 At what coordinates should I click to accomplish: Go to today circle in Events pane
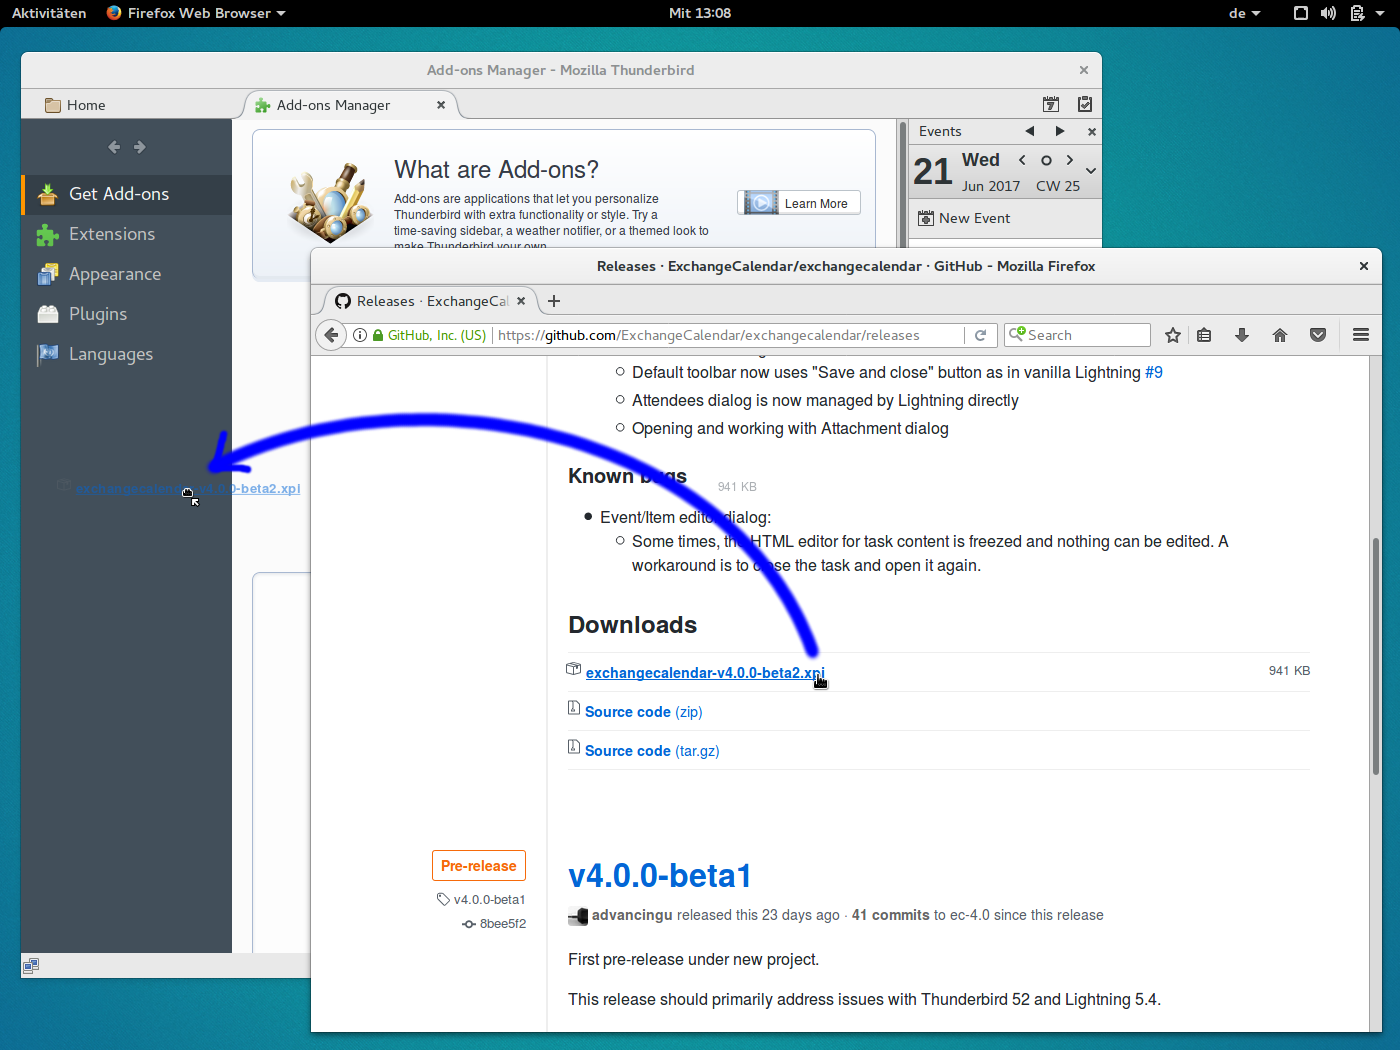1046,160
